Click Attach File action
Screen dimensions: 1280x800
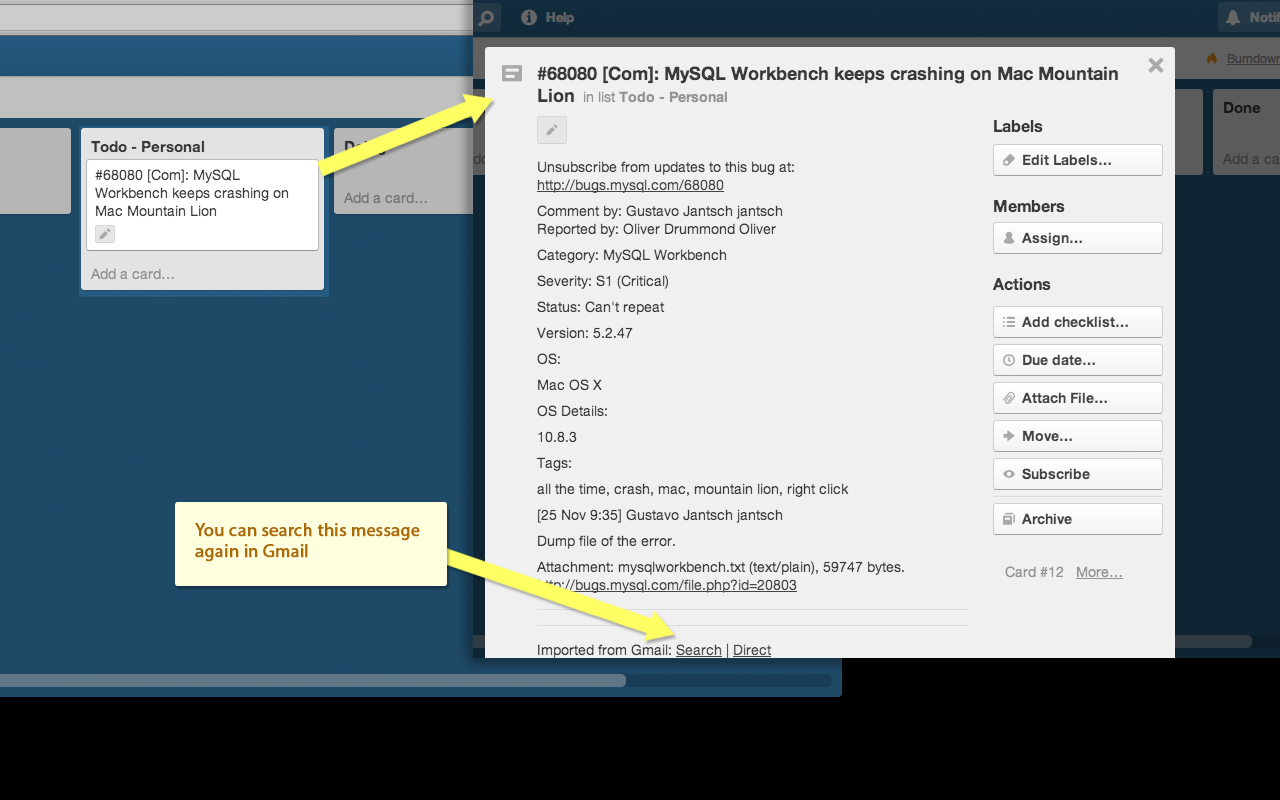point(1077,398)
